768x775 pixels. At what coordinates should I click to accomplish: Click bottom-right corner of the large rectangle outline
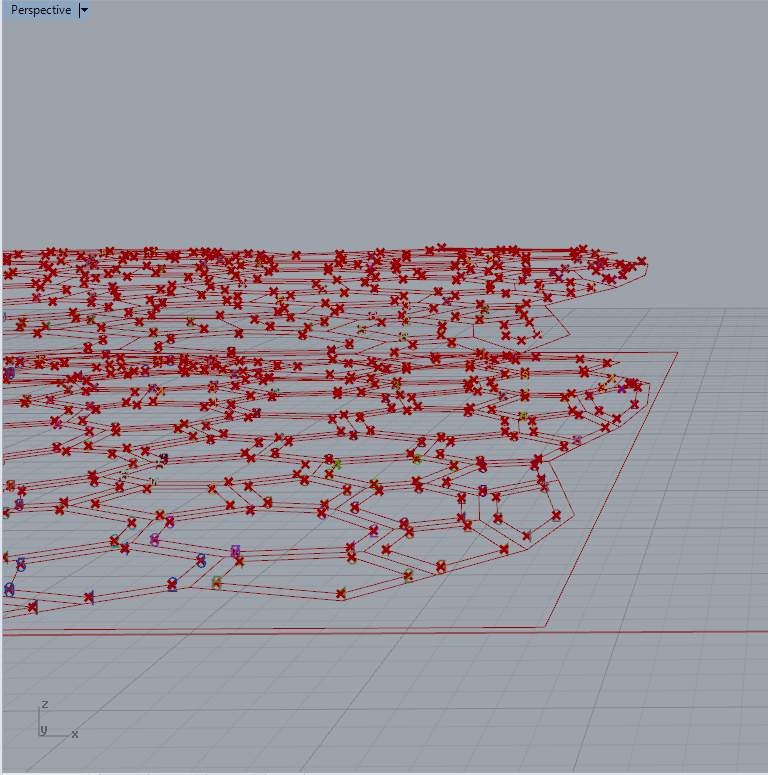(x=546, y=627)
